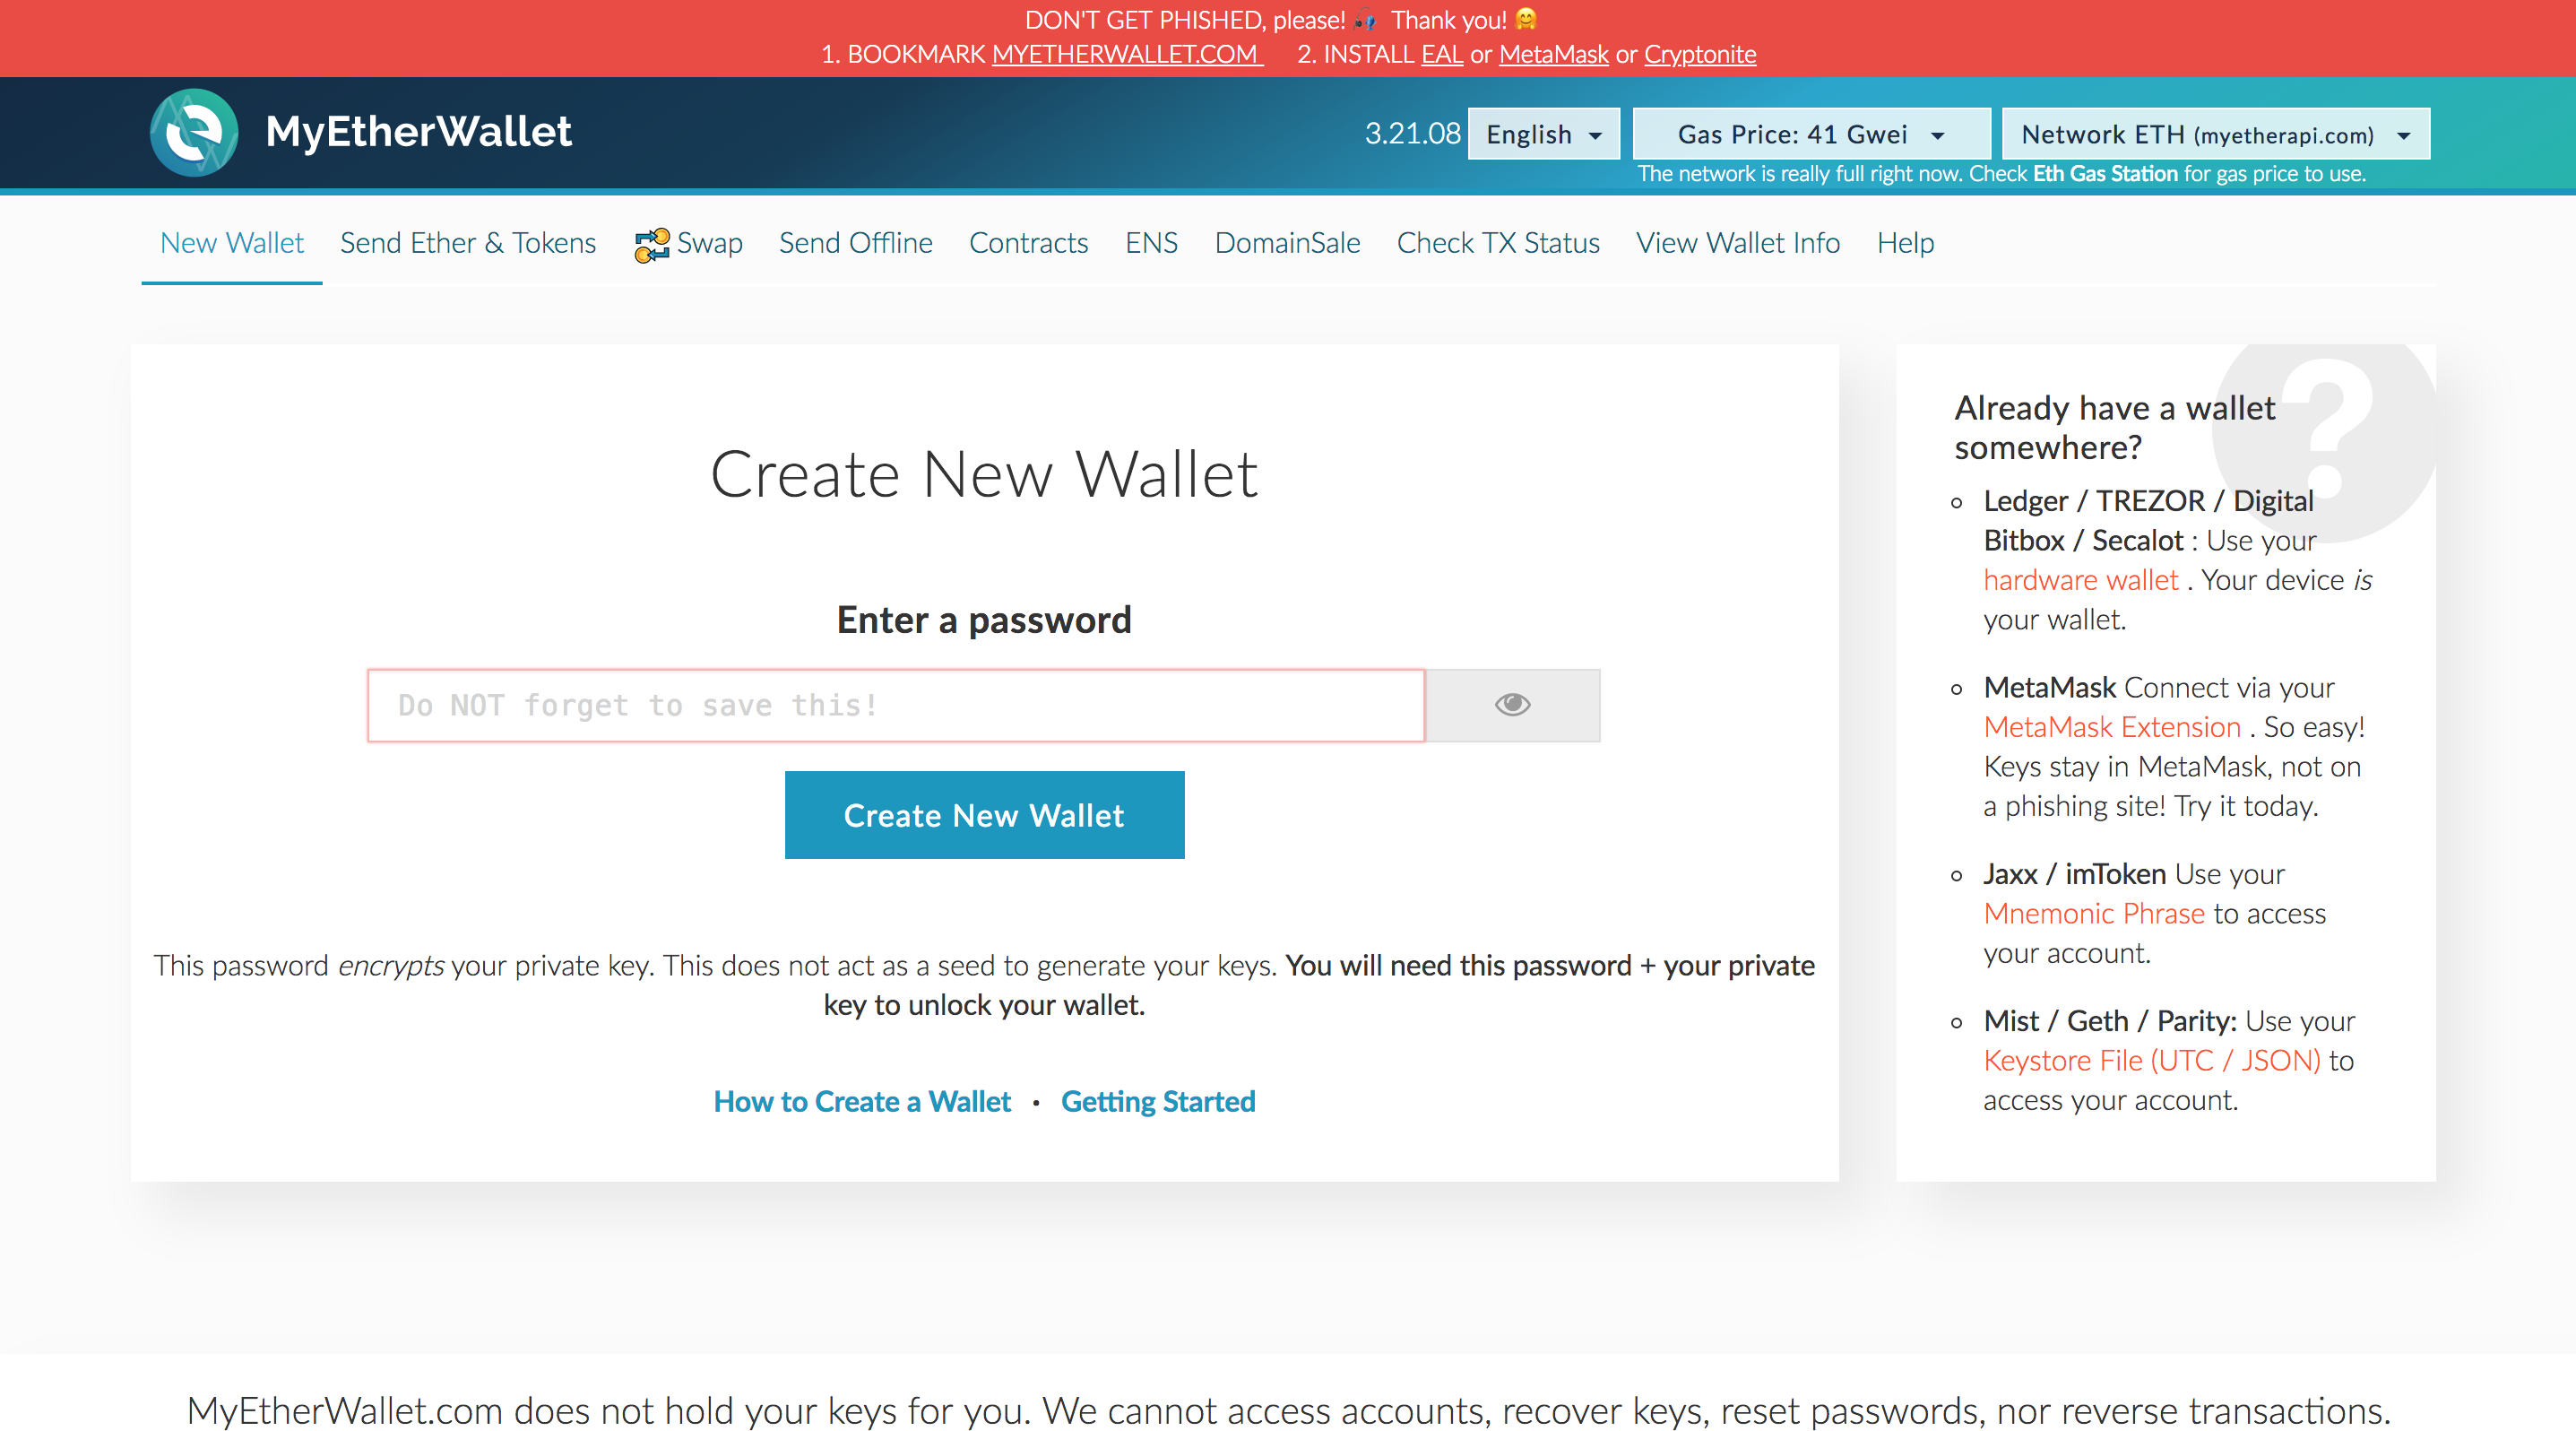Viewport: 2576px width, 1431px height.
Task: Open the Contracts tab
Action: pos(1028,243)
